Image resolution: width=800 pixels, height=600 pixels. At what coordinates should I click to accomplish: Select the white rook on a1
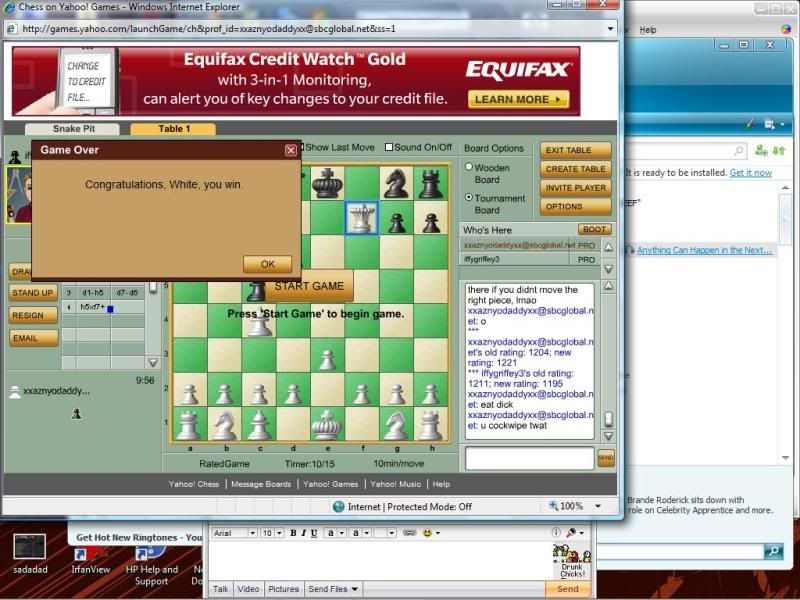pyautogui.click(x=189, y=425)
